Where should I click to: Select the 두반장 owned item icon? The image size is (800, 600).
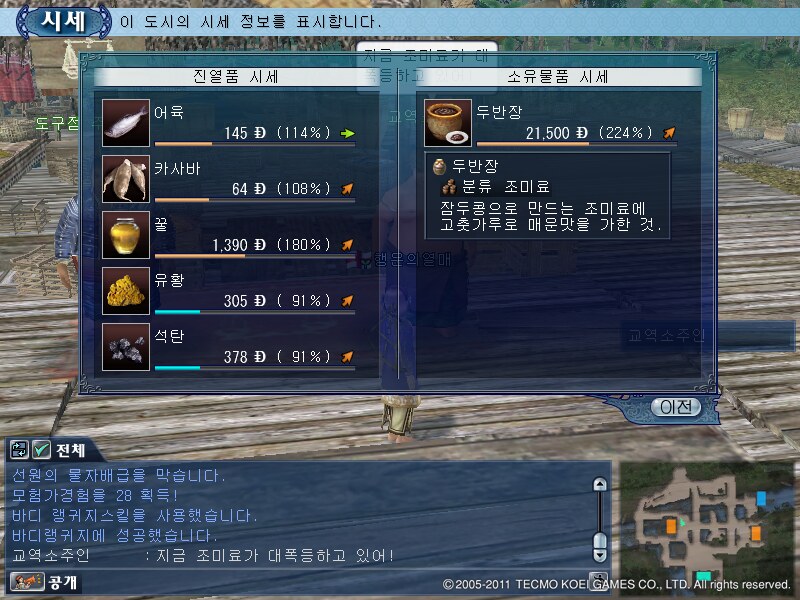click(x=447, y=123)
